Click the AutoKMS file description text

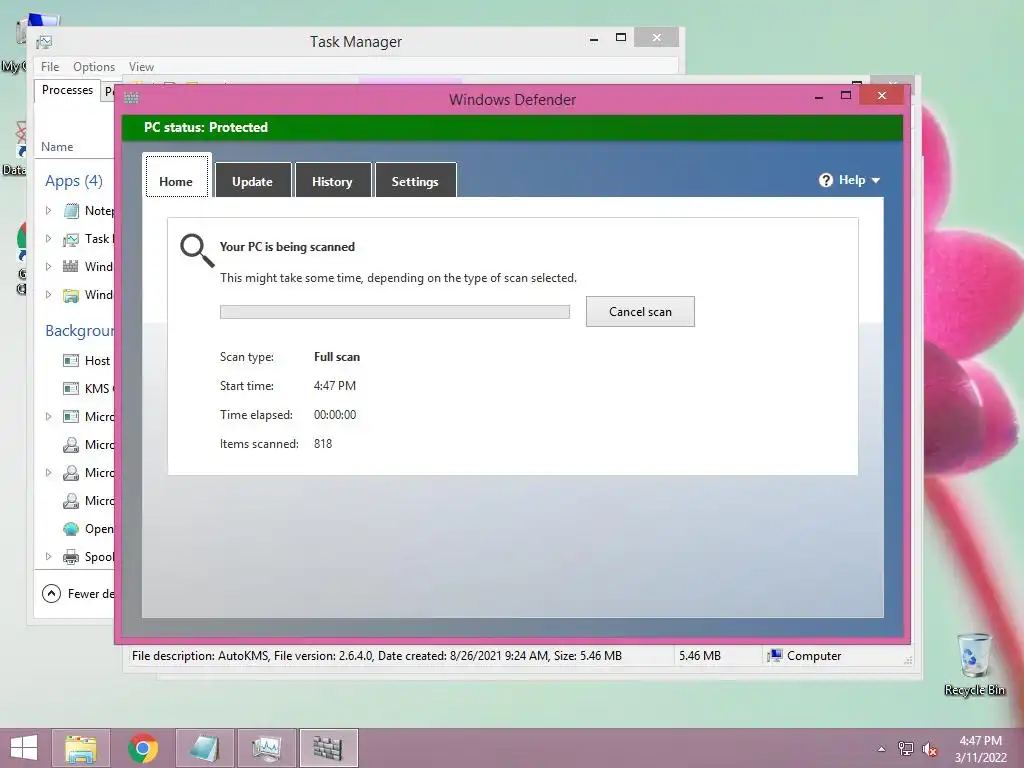pyautogui.click(x=377, y=656)
